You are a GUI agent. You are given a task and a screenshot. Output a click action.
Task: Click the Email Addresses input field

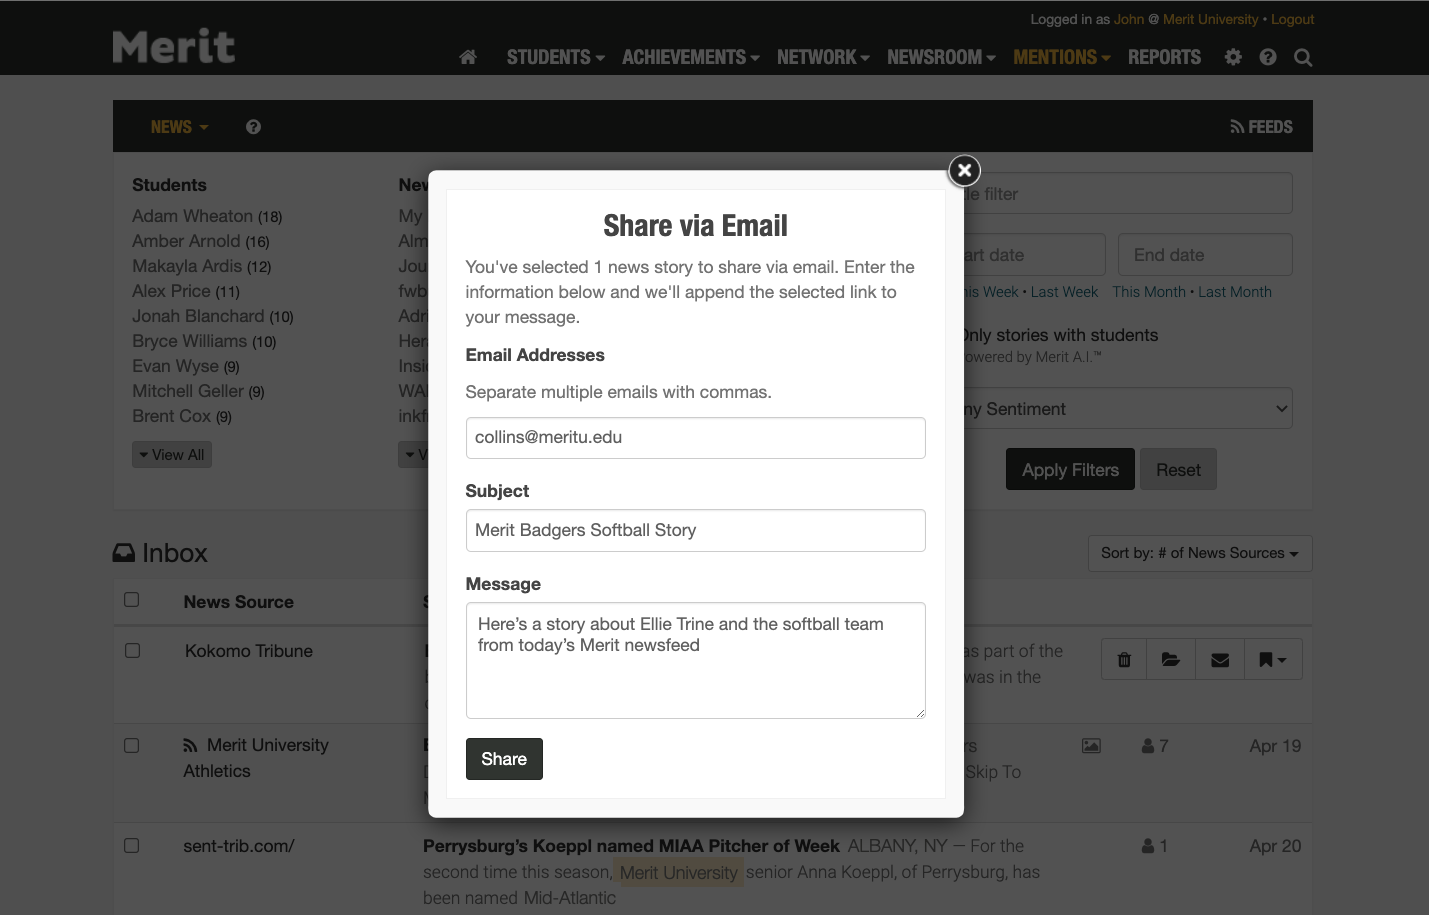pos(695,438)
